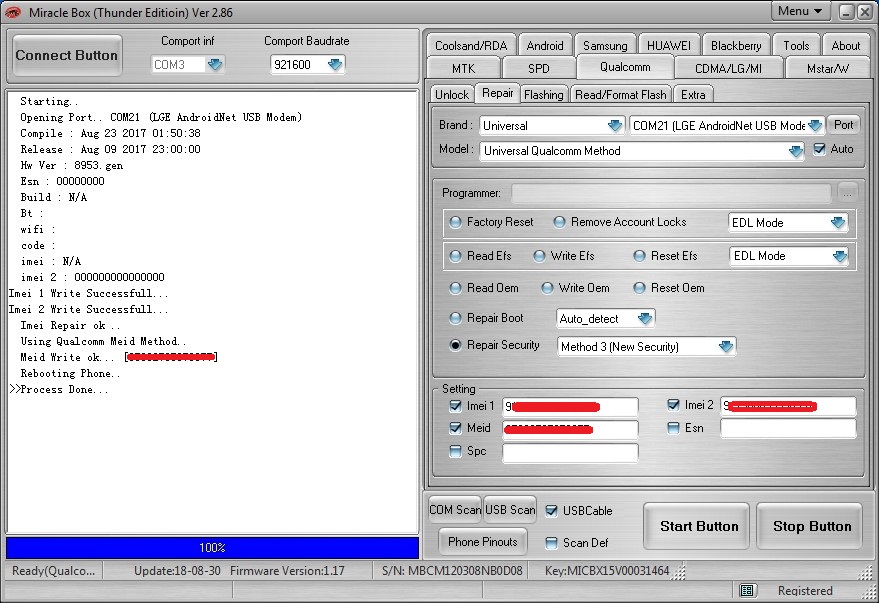
Task: Open the Extra sub-tab
Action: pyautogui.click(x=693, y=94)
